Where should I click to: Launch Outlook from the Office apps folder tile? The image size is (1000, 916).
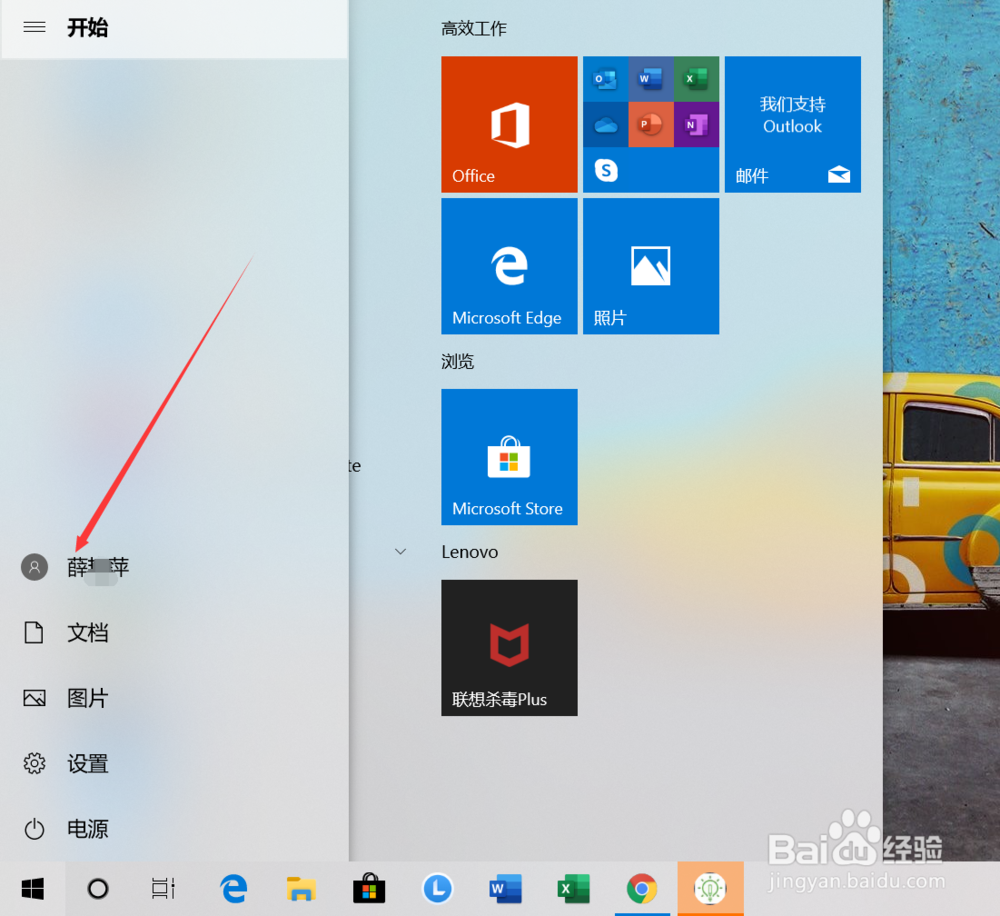click(x=605, y=79)
